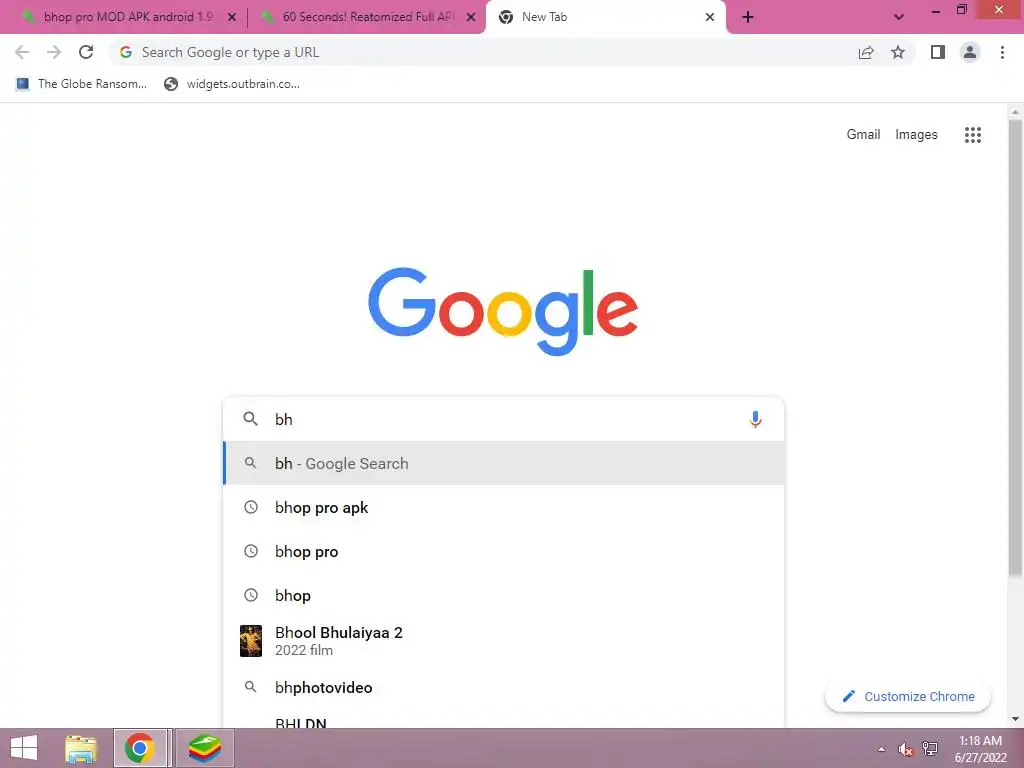
Task: Switch to 60 Seconds! Reatomized tab
Action: 367,17
